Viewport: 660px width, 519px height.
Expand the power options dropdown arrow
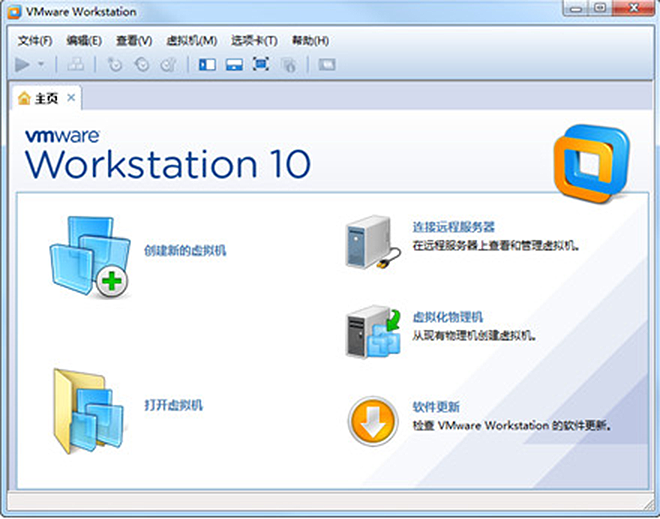pos(41,64)
